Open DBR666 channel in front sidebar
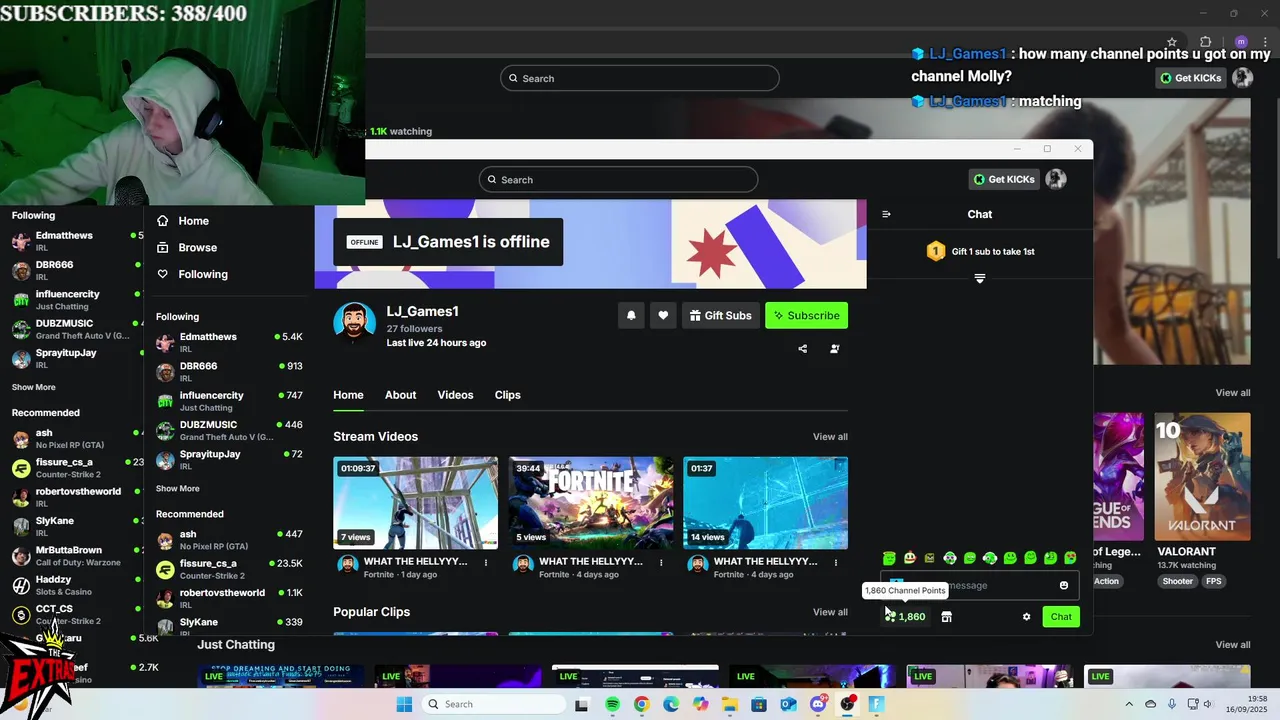1280x720 pixels. point(229,372)
